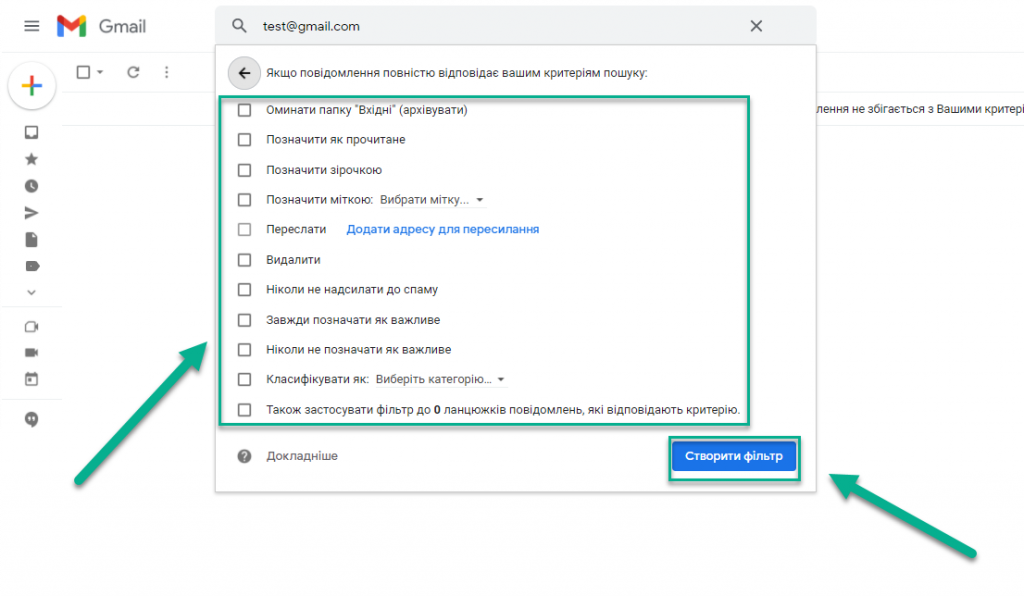Expand More labels chevron in sidebar
This screenshot has height=596, width=1024.
point(31,292)
